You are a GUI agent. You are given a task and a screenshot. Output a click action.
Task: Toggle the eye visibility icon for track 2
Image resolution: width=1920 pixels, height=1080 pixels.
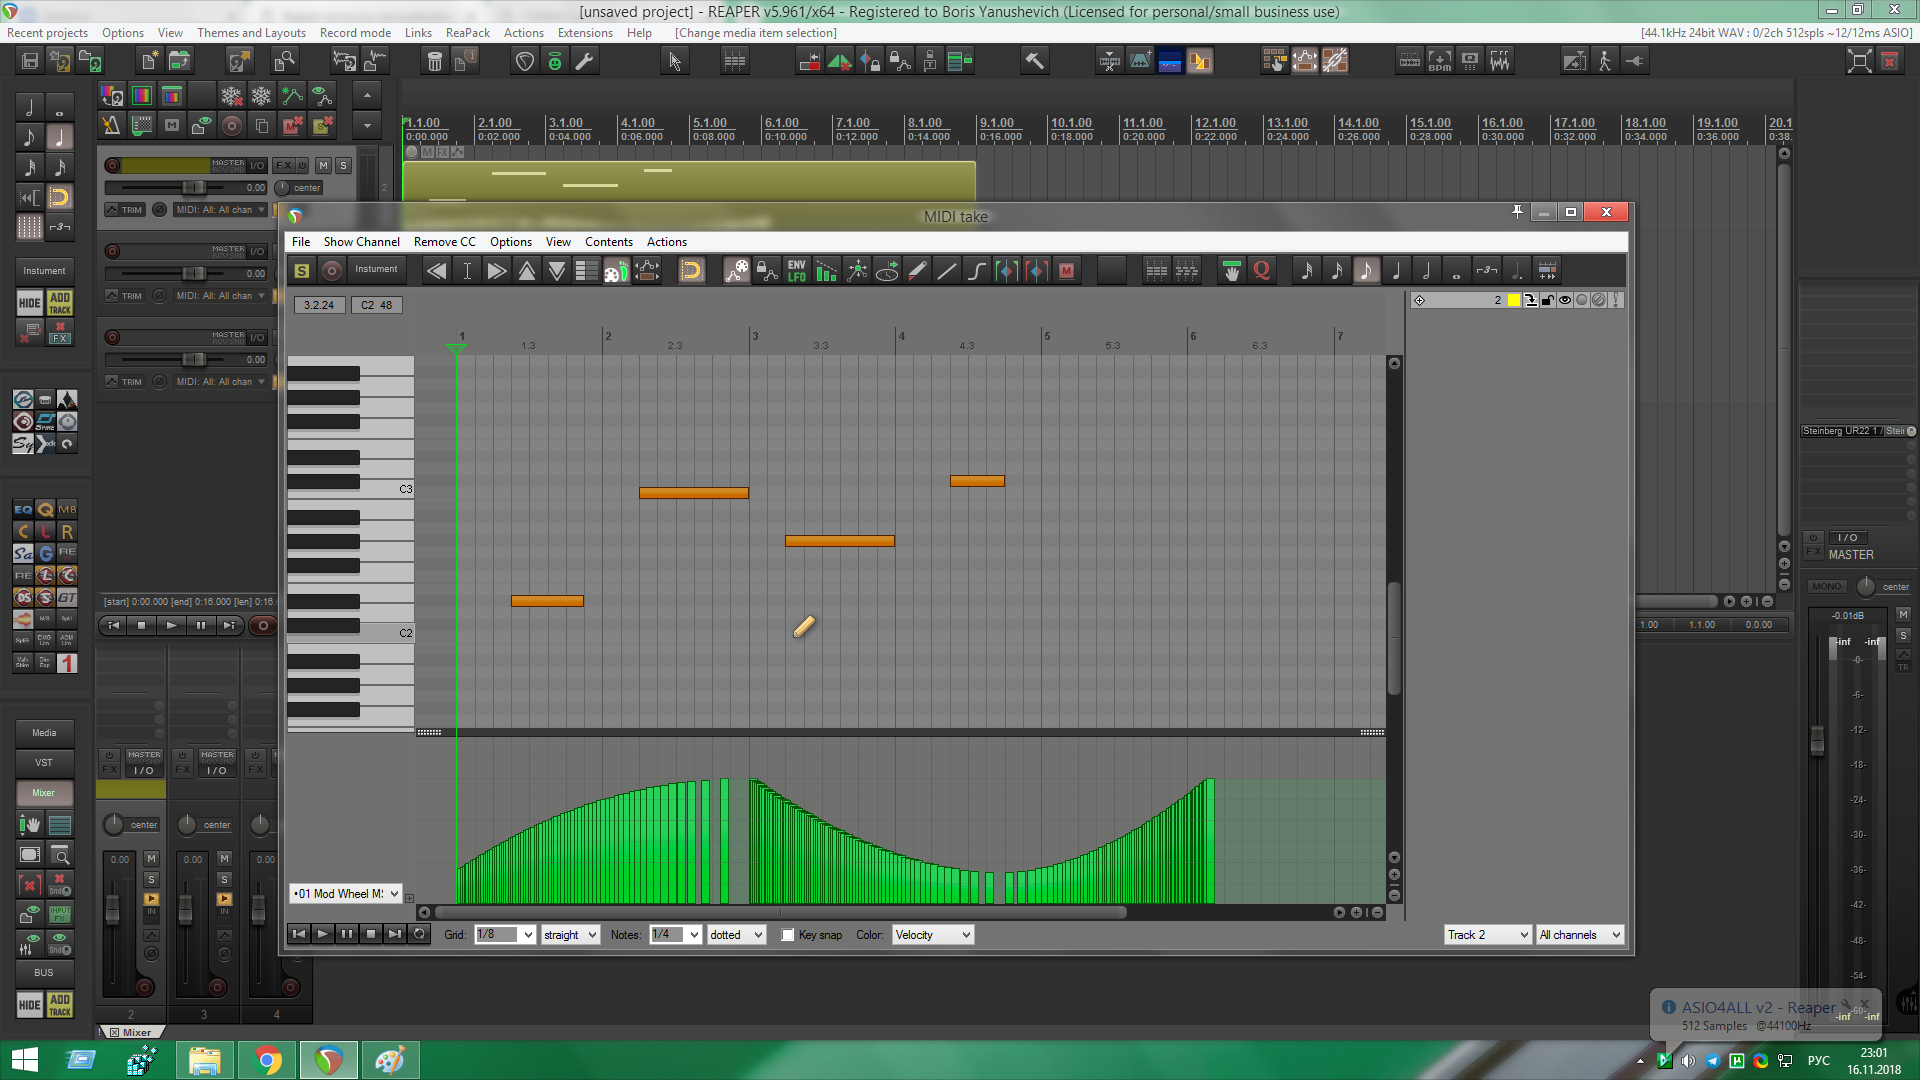(x=1565, y=300)
